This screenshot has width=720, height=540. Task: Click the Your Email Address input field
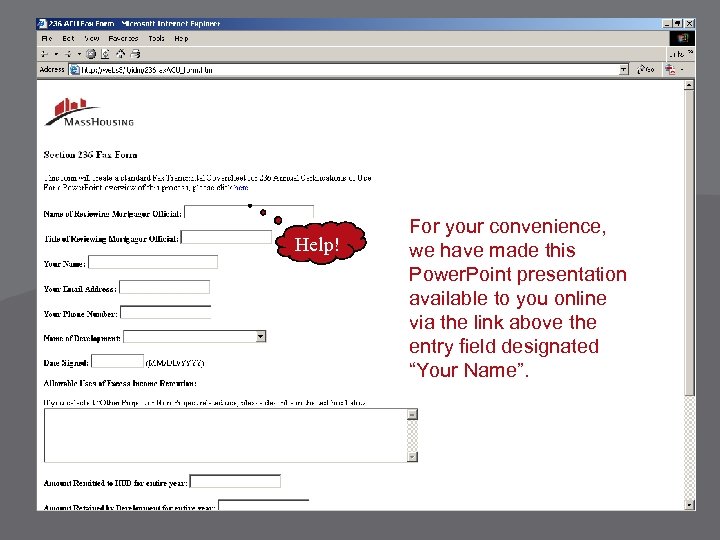coord(164,287)
